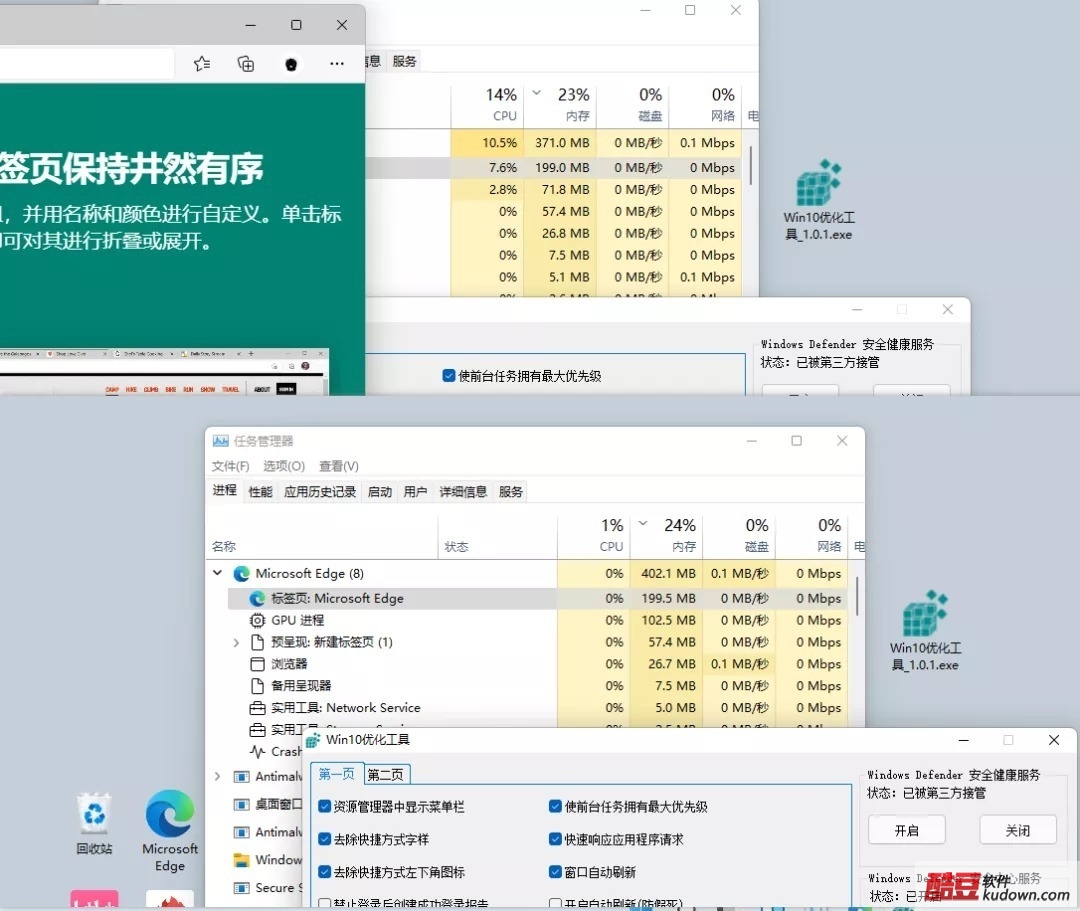The image size is (1080, 911).
Task: Open the Edge favorites star icon
Action: point(202,64)
